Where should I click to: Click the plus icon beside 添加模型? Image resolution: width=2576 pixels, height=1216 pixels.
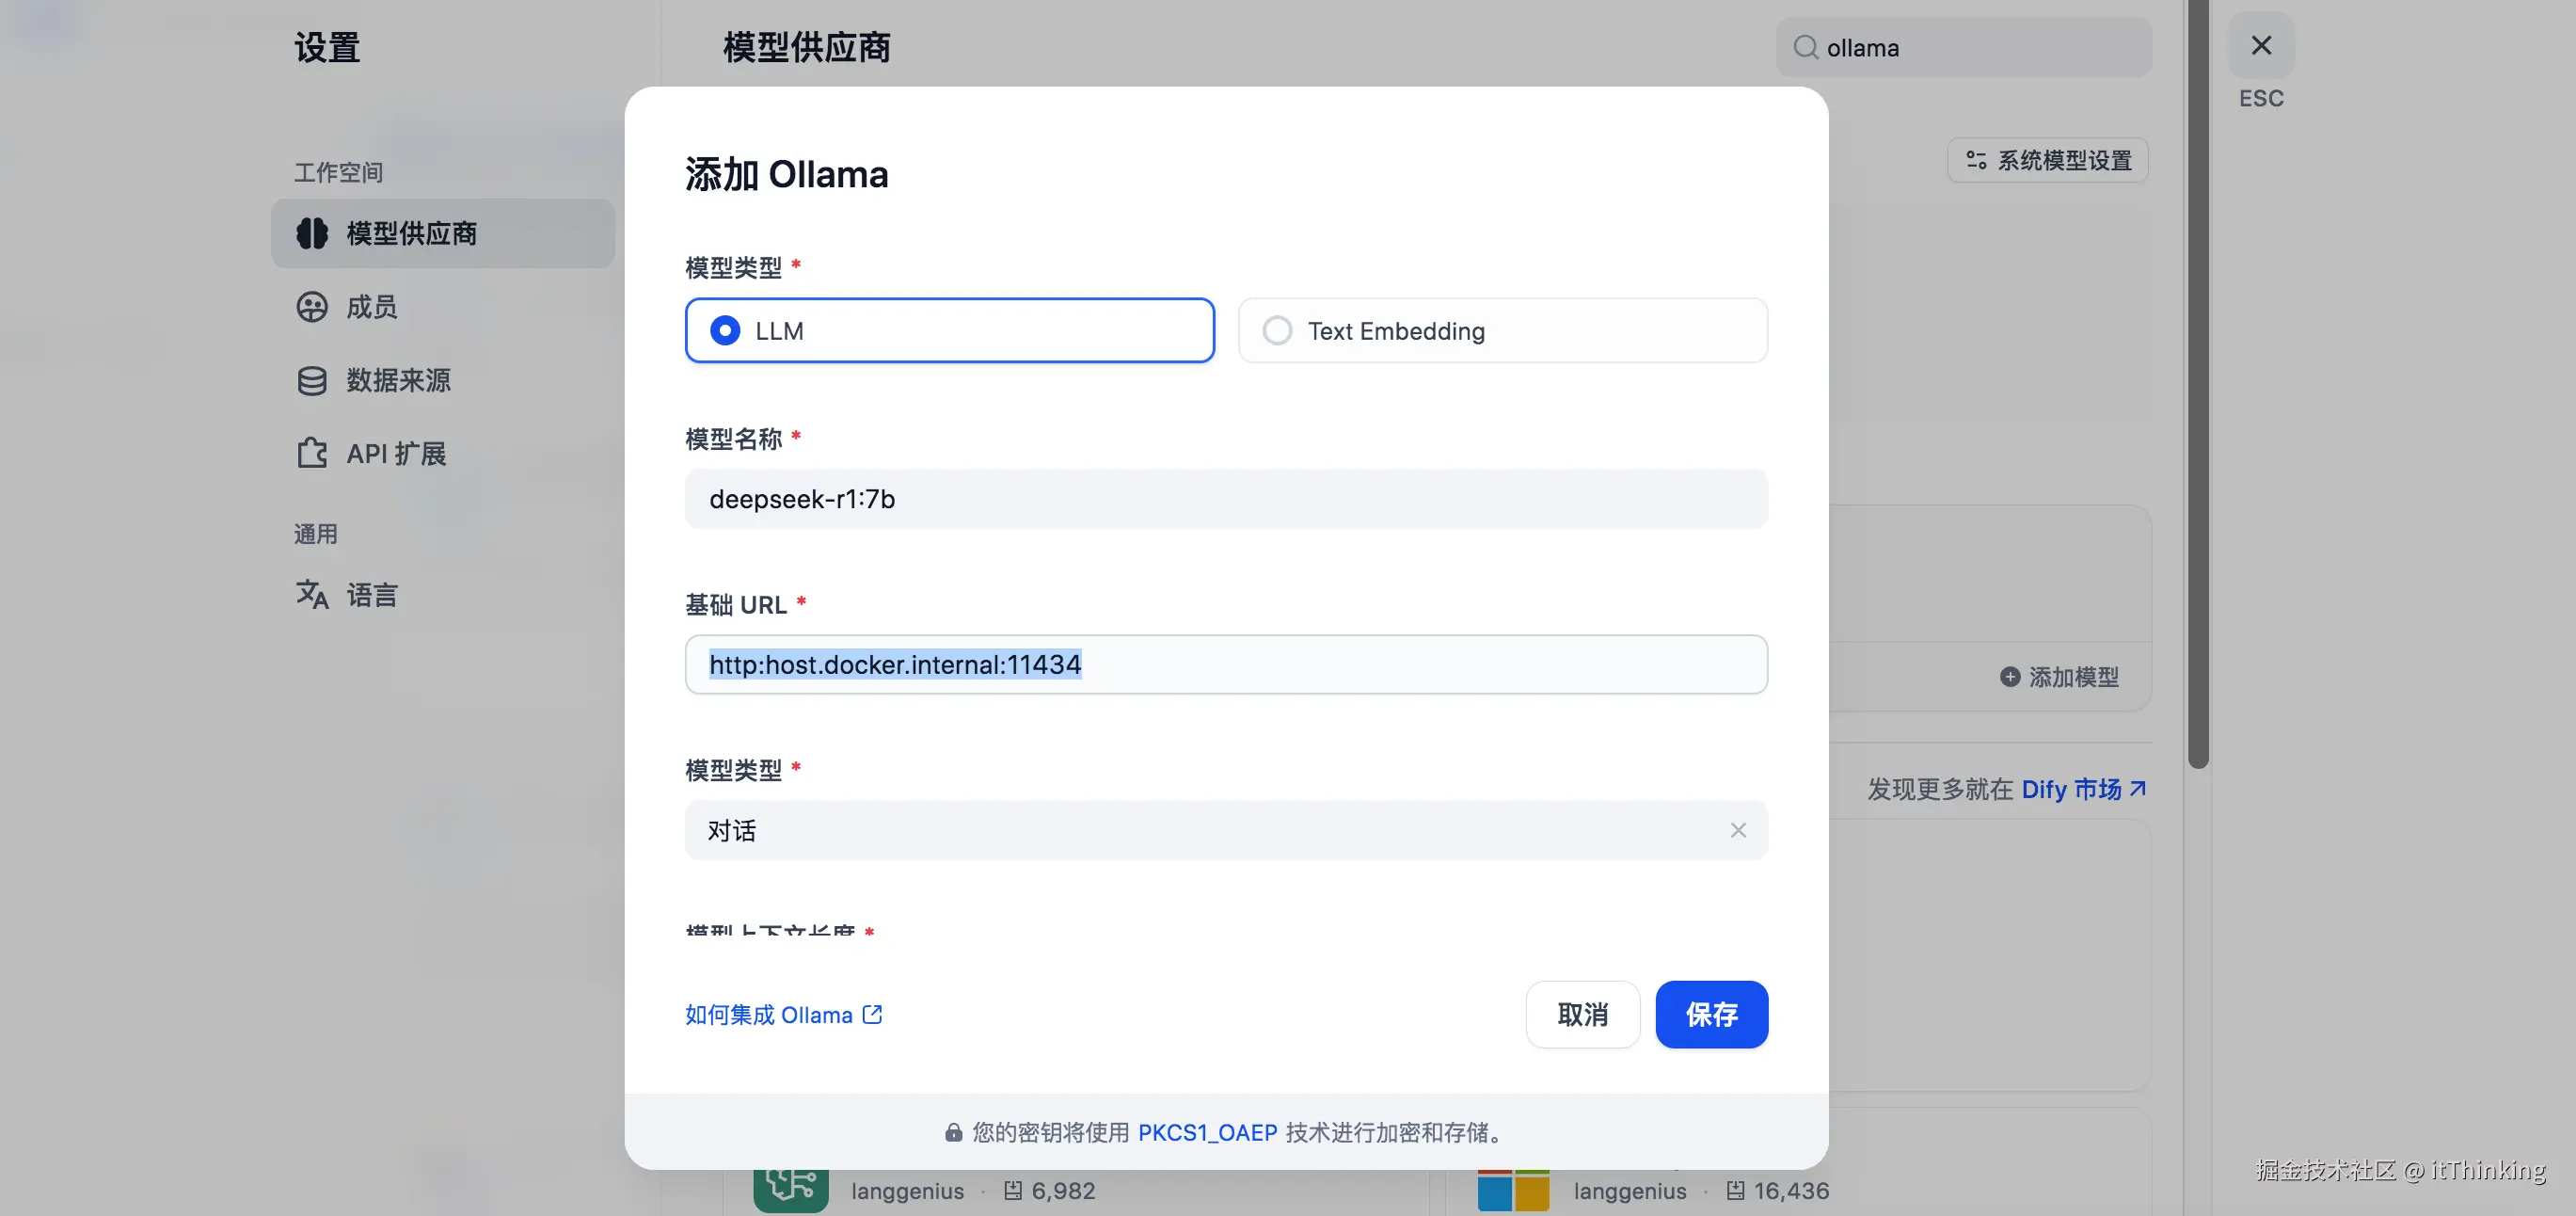pyautogui.click(x=2009, y=677)
